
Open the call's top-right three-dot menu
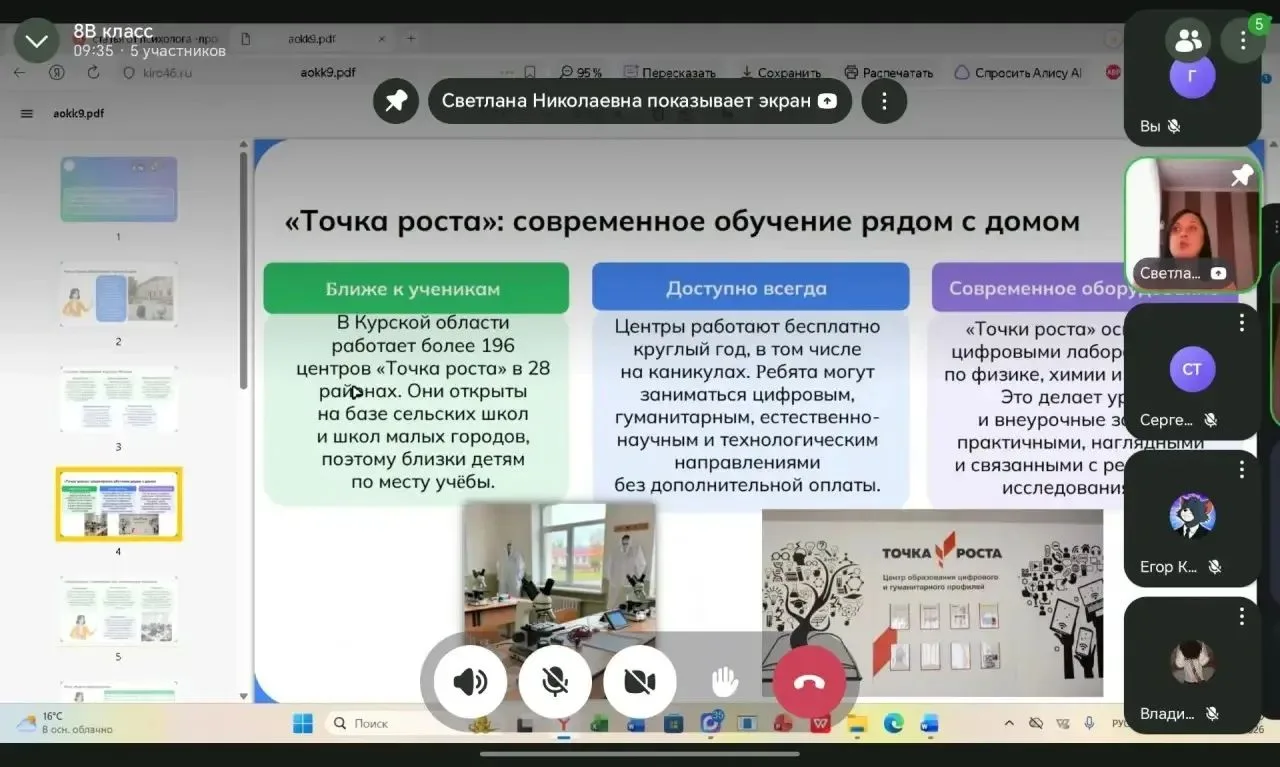click(x=1243, y=40)
